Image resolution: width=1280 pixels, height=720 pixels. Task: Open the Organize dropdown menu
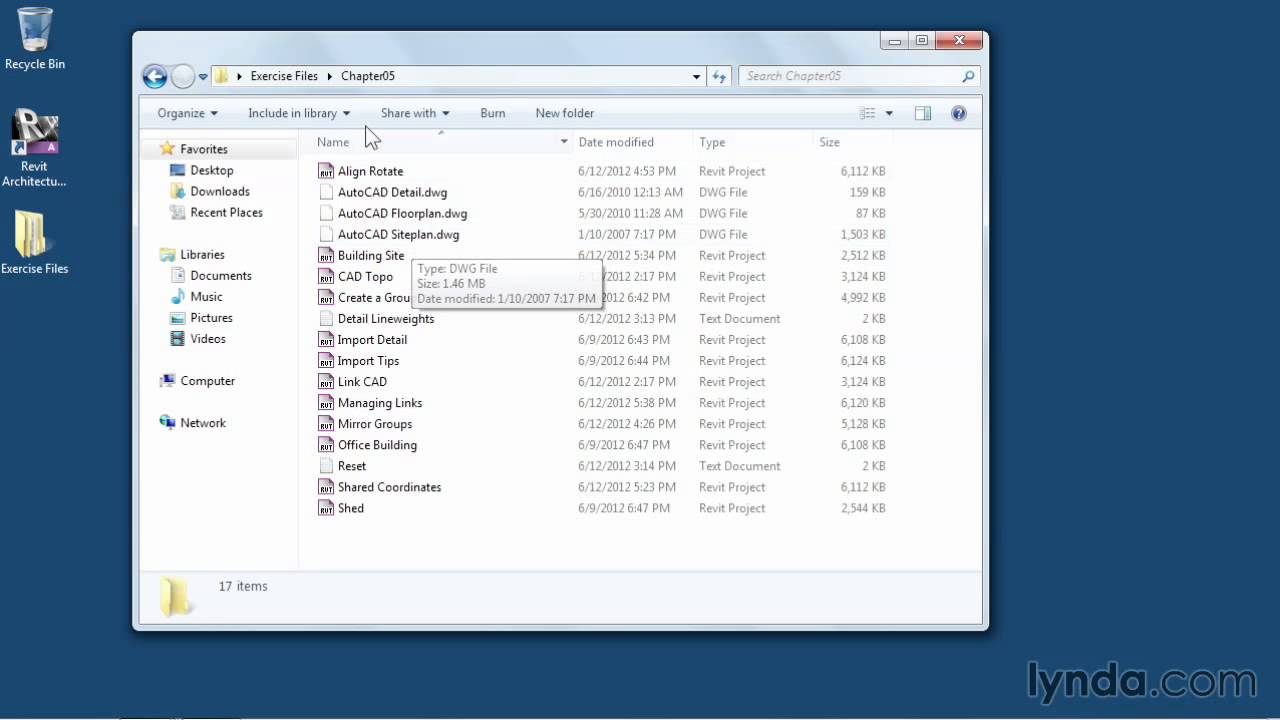[x=187, y=113]
